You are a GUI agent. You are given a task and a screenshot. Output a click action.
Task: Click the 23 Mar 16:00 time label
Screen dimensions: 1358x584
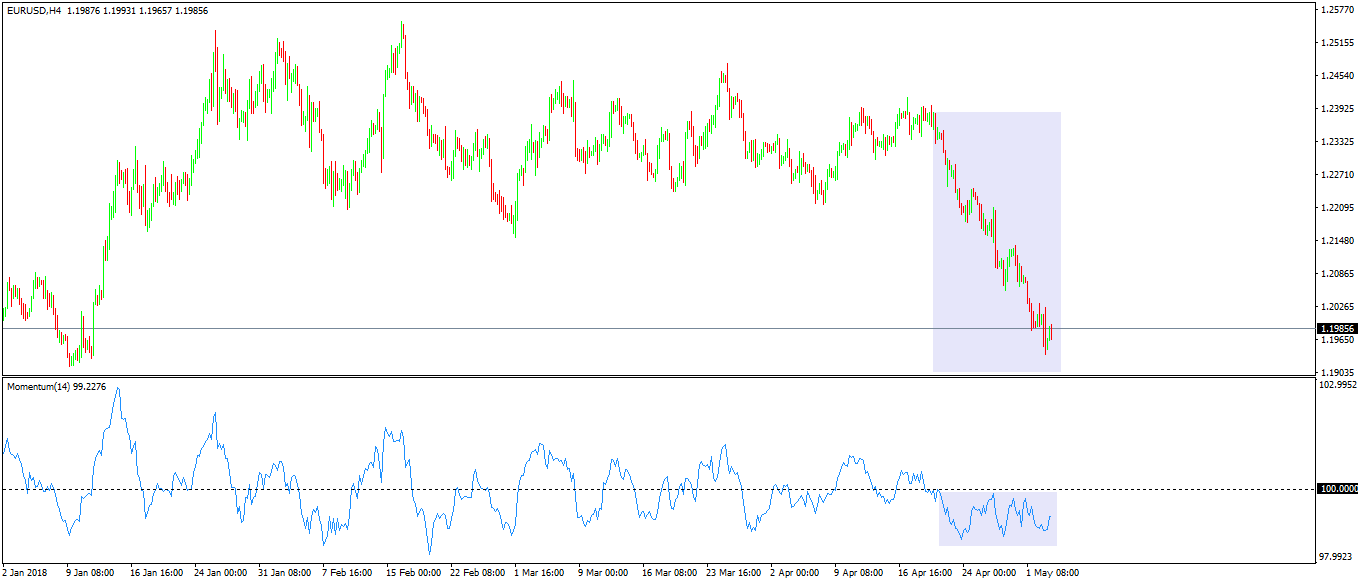tap(734, 574)
